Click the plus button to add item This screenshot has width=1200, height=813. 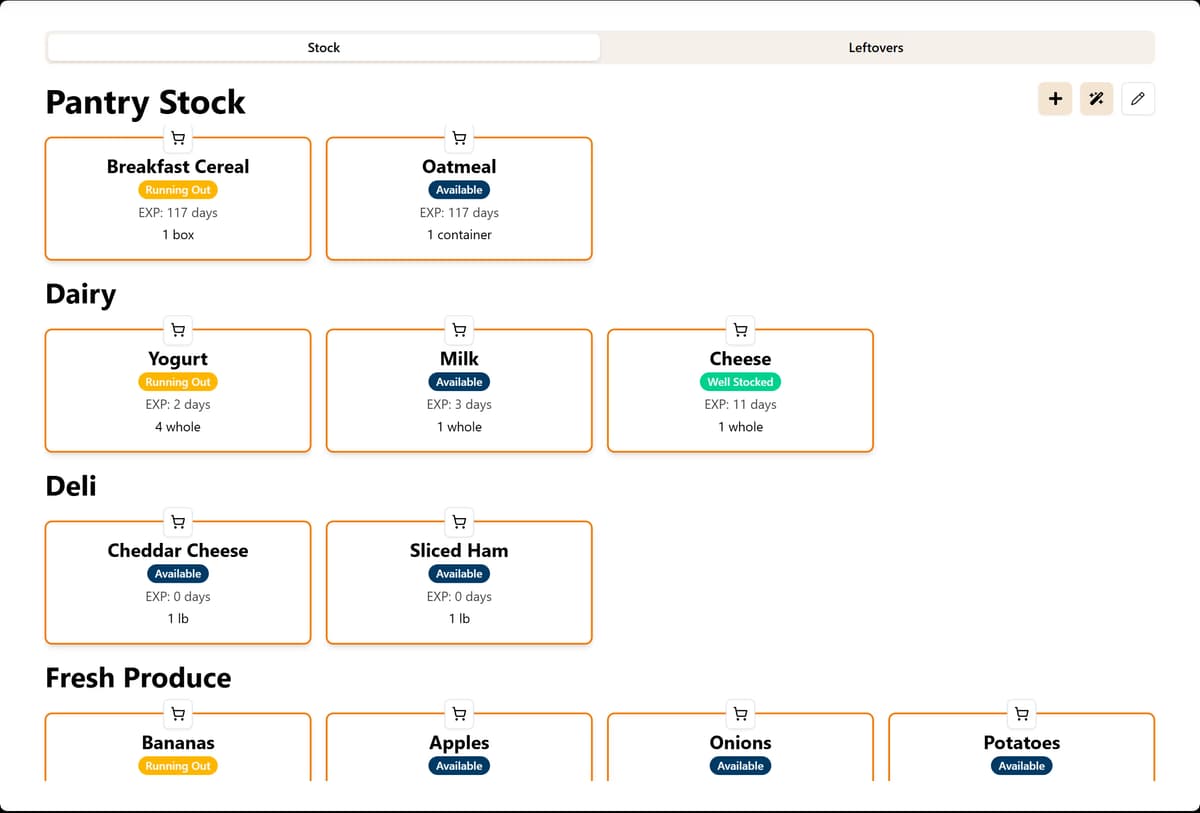coord(1055,98)
